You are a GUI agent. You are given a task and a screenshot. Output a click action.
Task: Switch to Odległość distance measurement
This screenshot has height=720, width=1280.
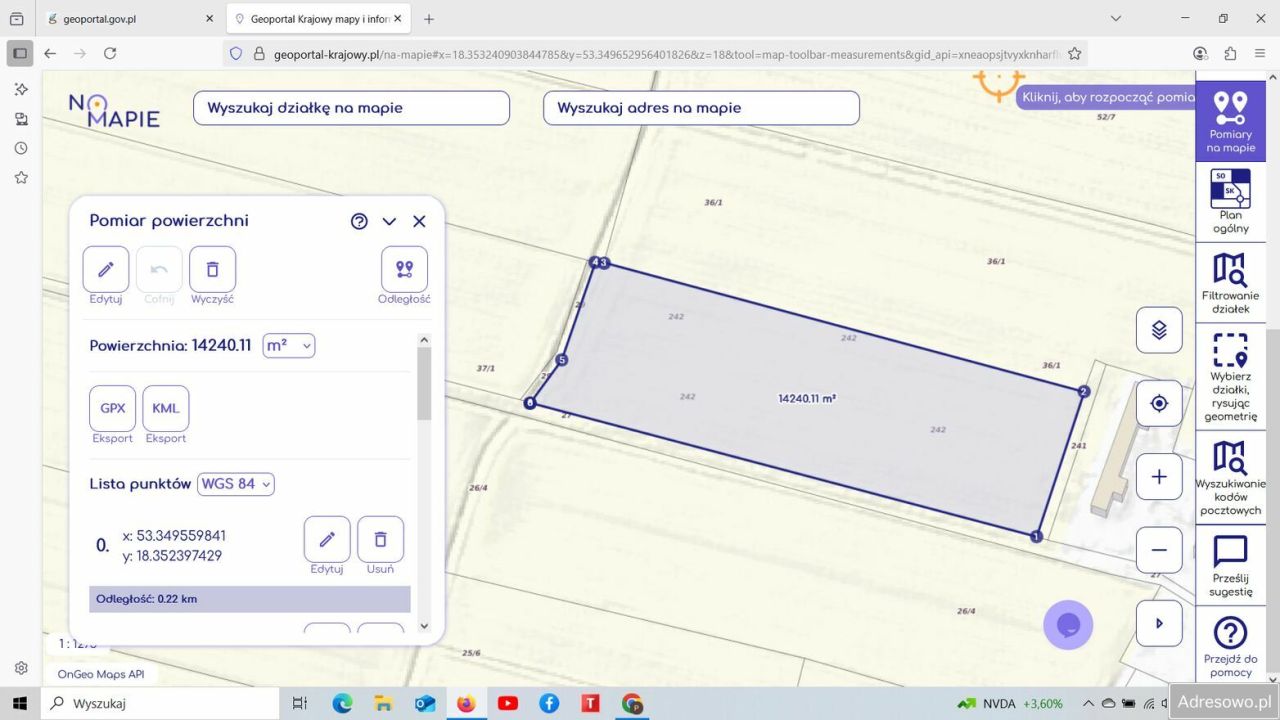tap(404, 270)
